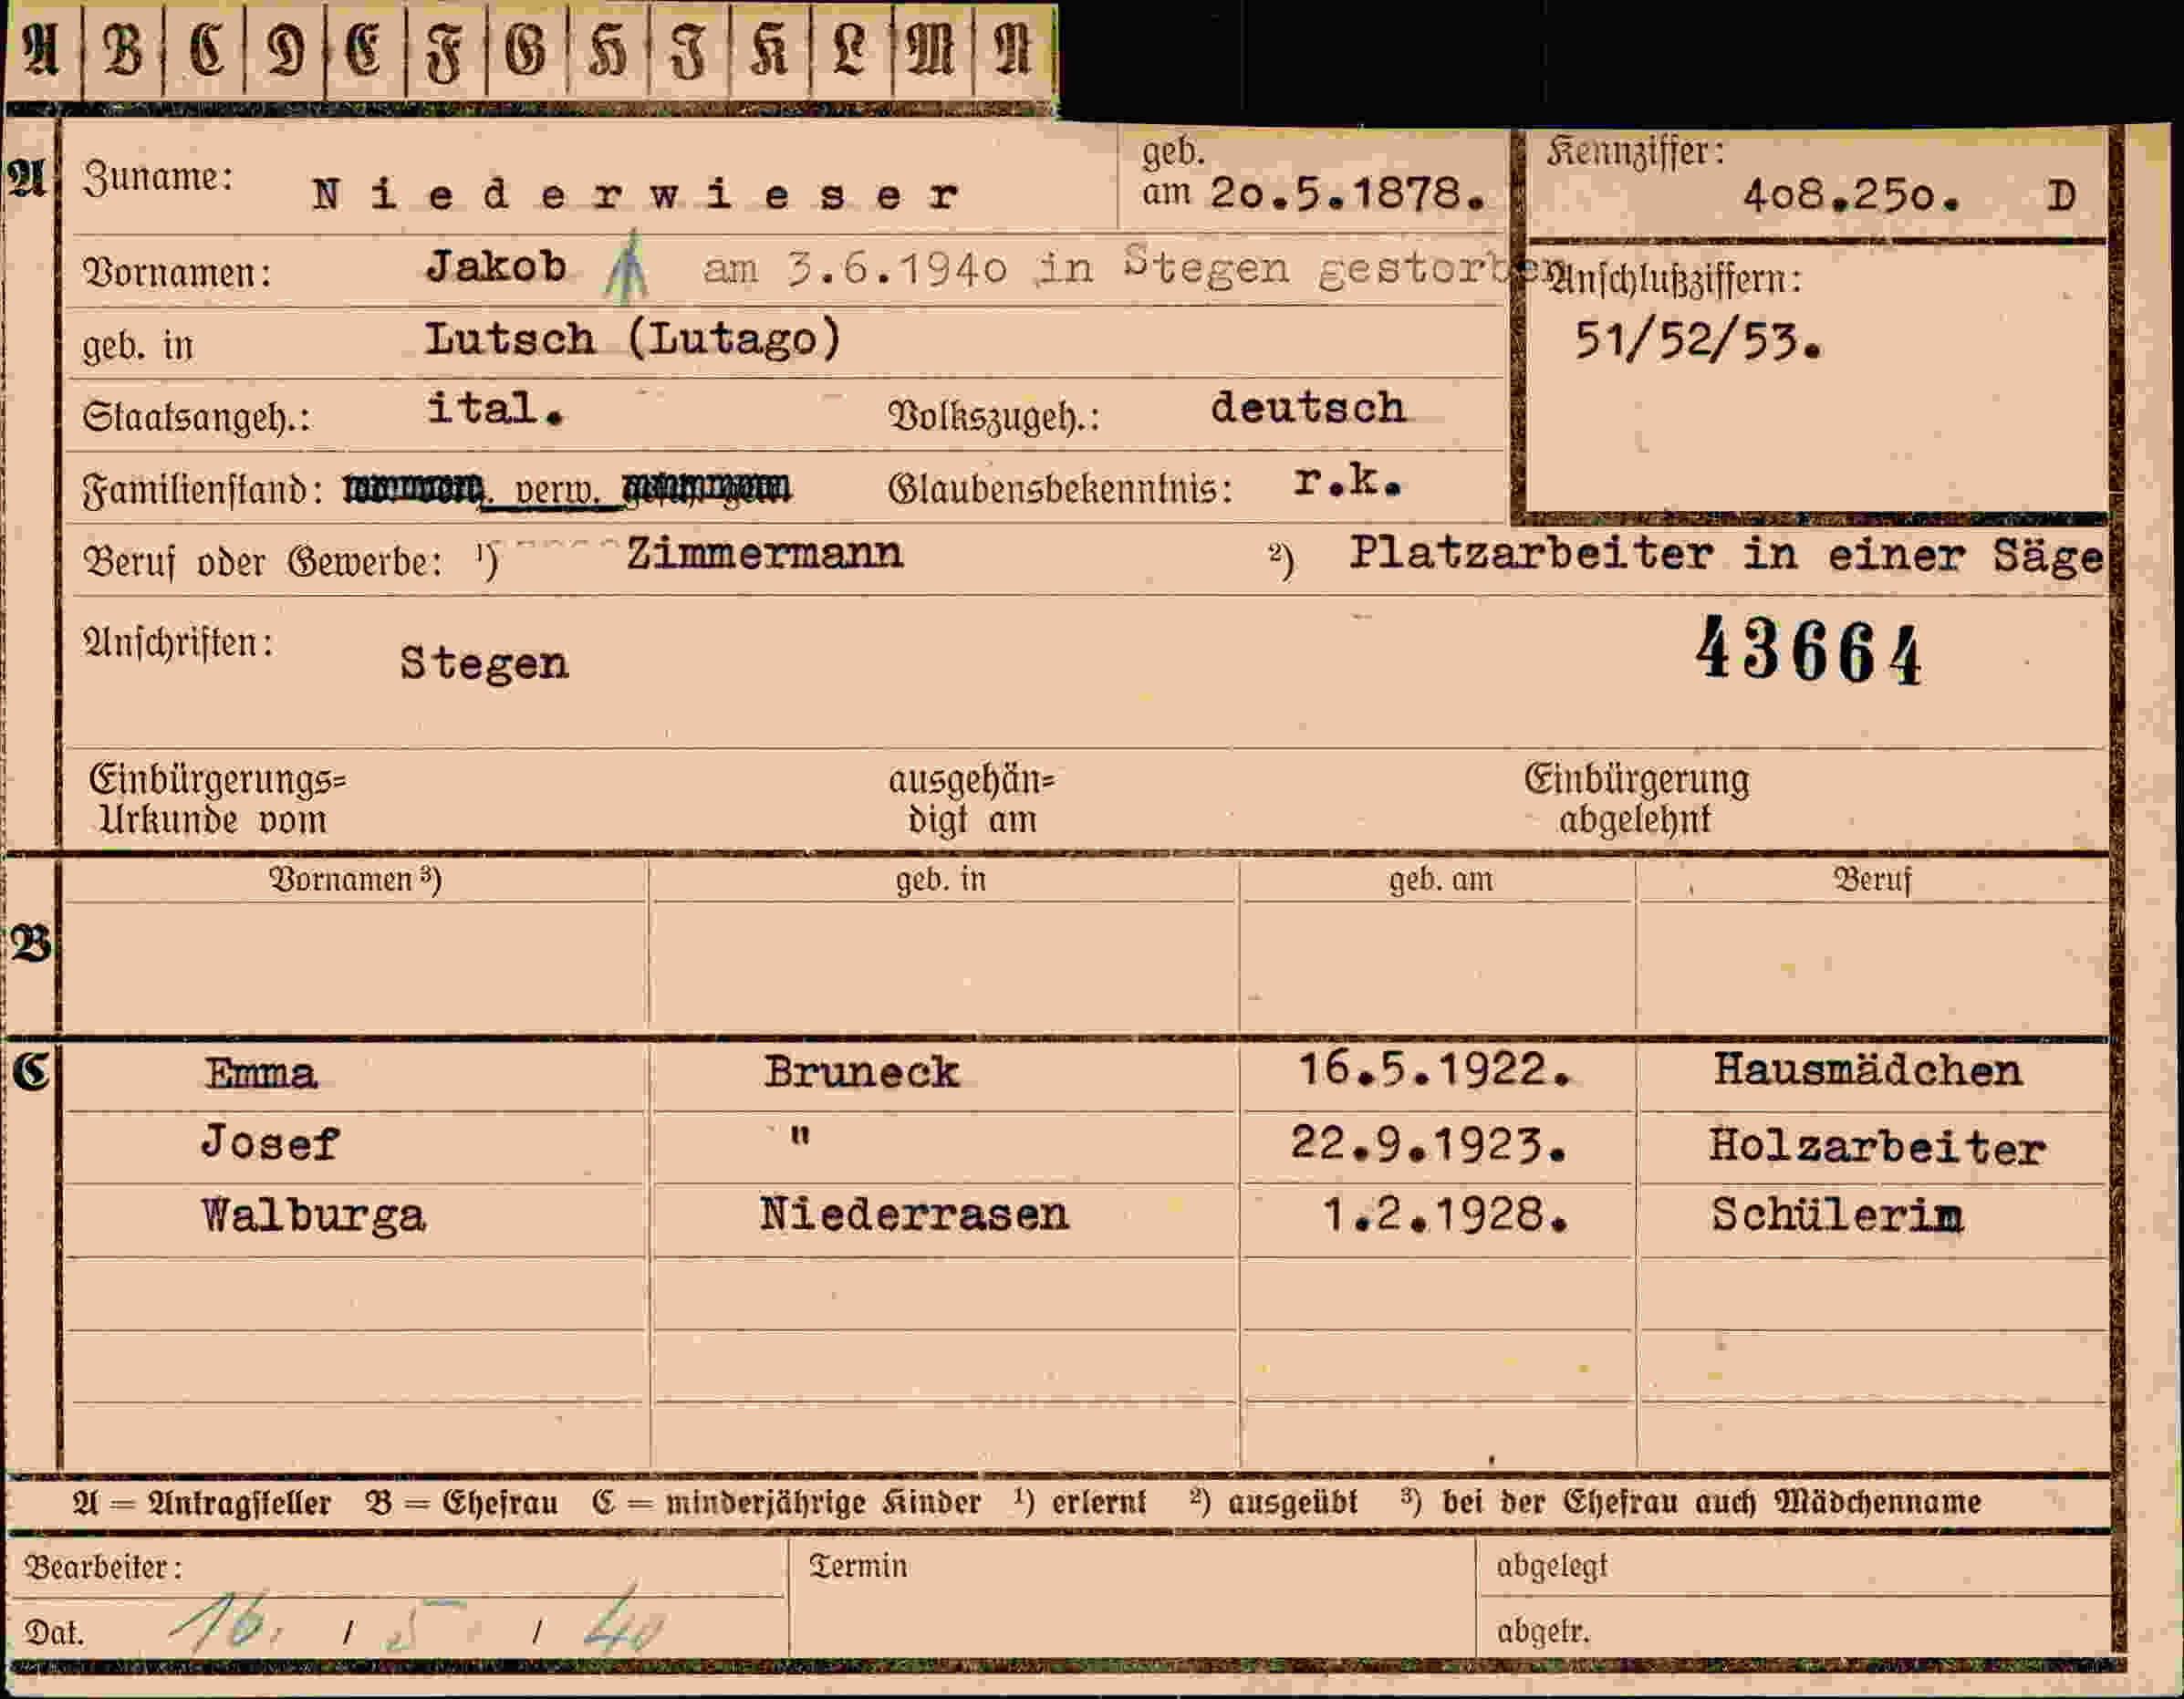Click the citizenship value ital.
This screenshot has height=1699, width=2184.
click(x=496, y=409)
